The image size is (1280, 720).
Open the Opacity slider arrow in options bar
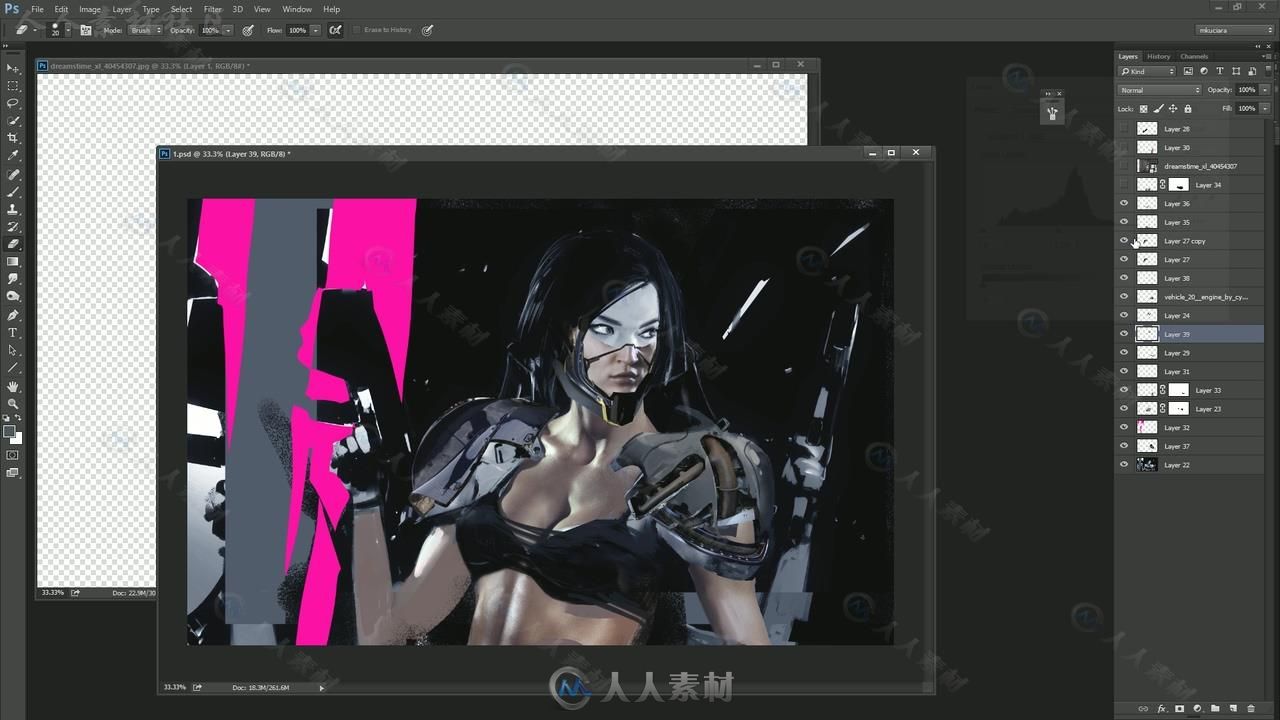click(x=228, y=30)
